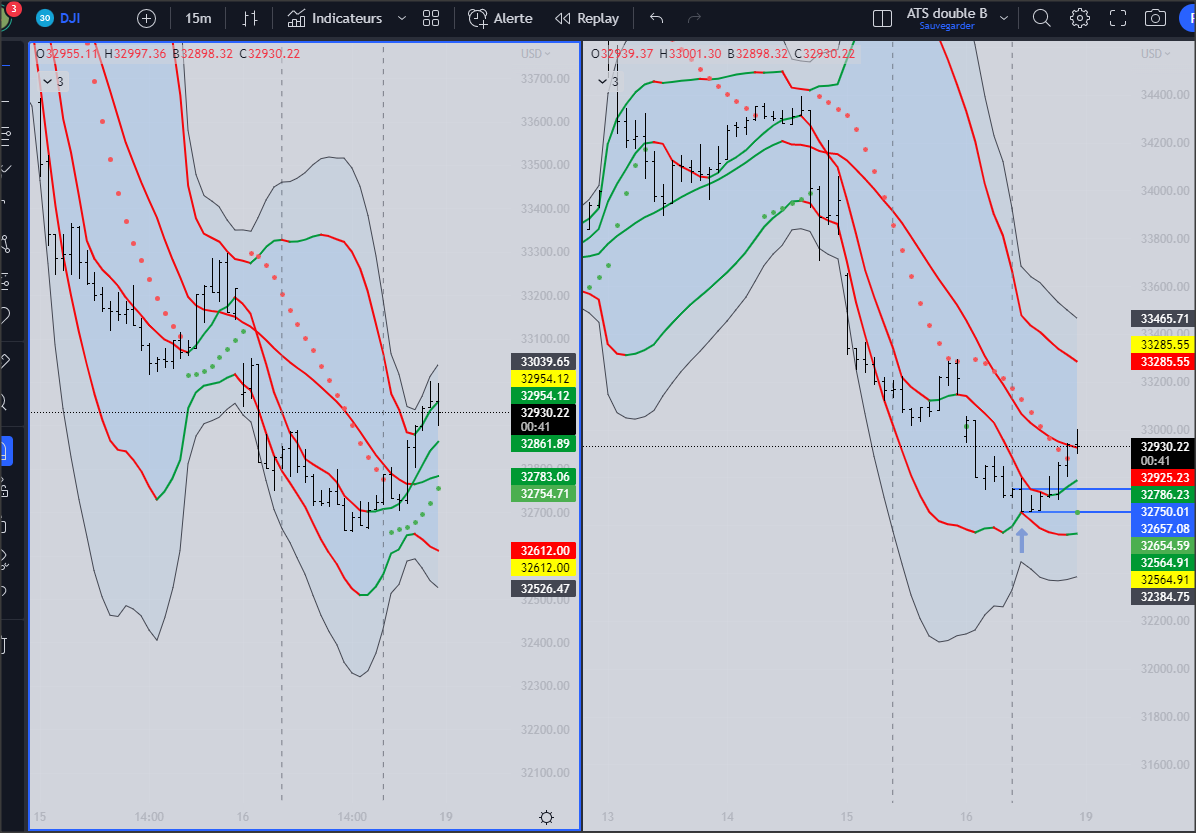Click the 33465.71 price label on right chart
The image size is (1196, 833).
[1164, 319]
